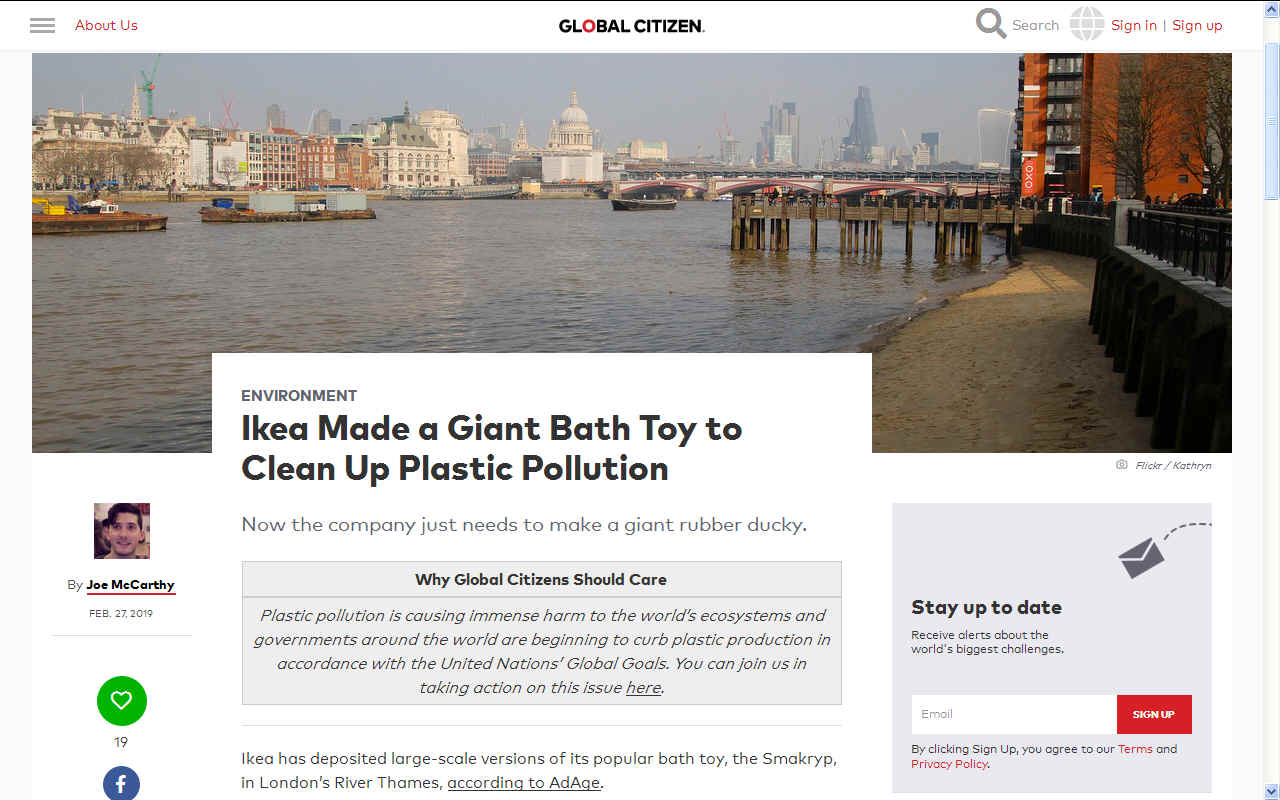Click the camera photo credit icon
This screenshot has height=800, width=1280.
[x=1122, y=465]
